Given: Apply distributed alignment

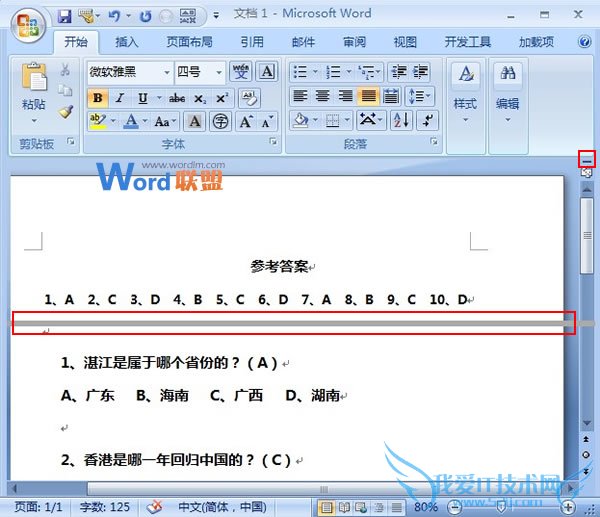Looking at the screenshot, I should coord(391,96).
